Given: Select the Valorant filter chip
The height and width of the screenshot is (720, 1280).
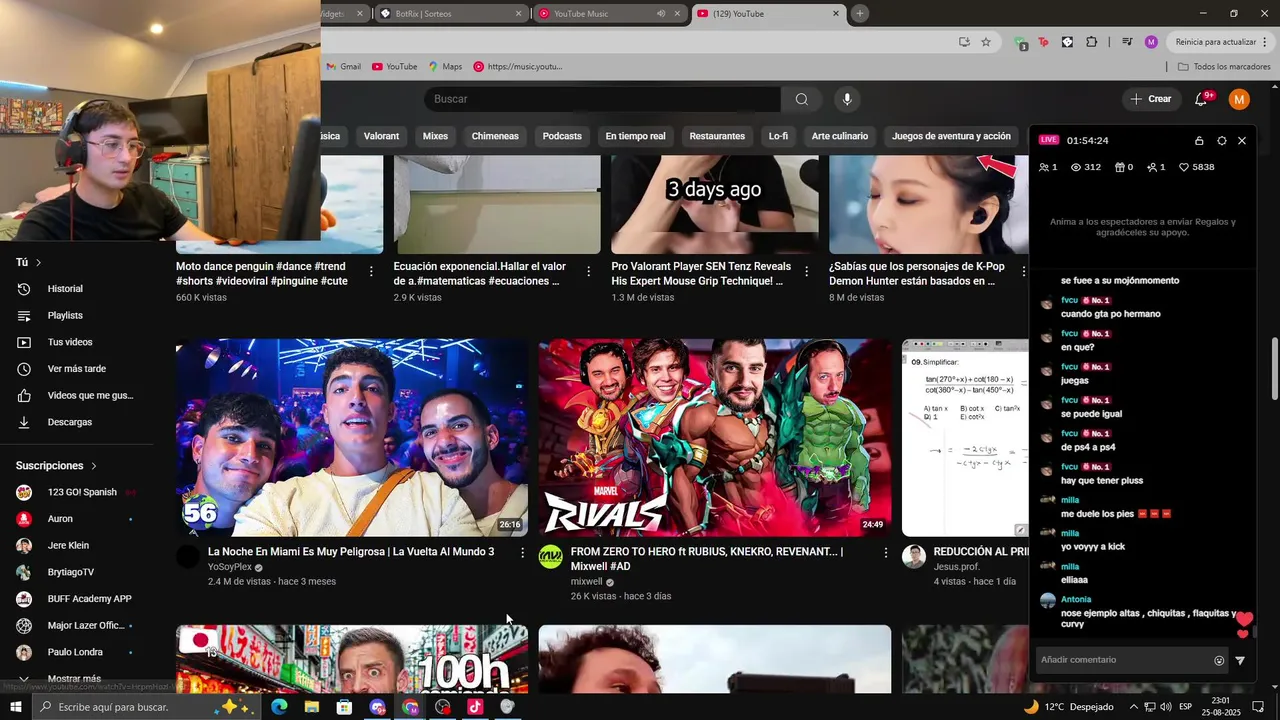Looking at the screenshot, I should (x=381, y=136).
